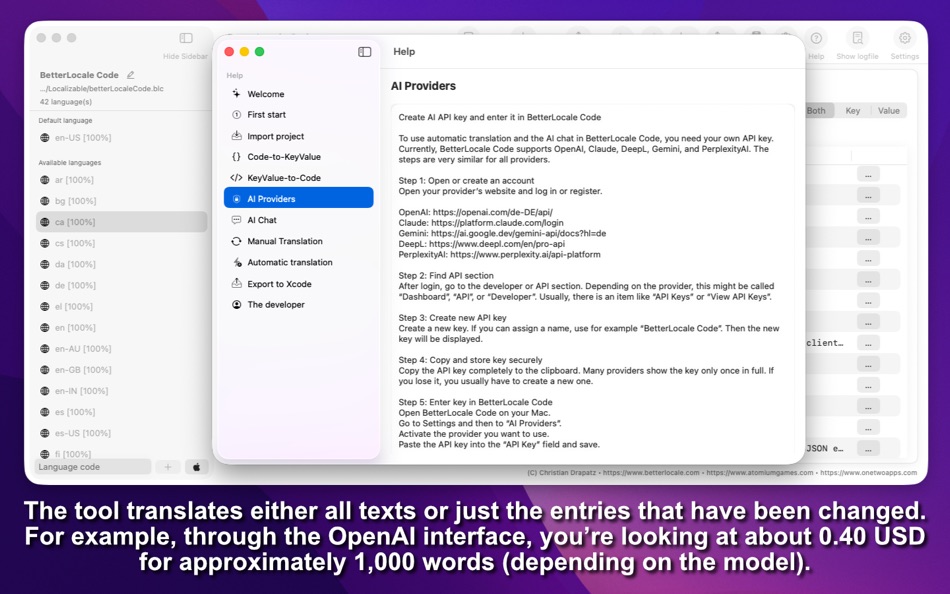
Task: Open The developer help page
Action: [x=238, y=304]
